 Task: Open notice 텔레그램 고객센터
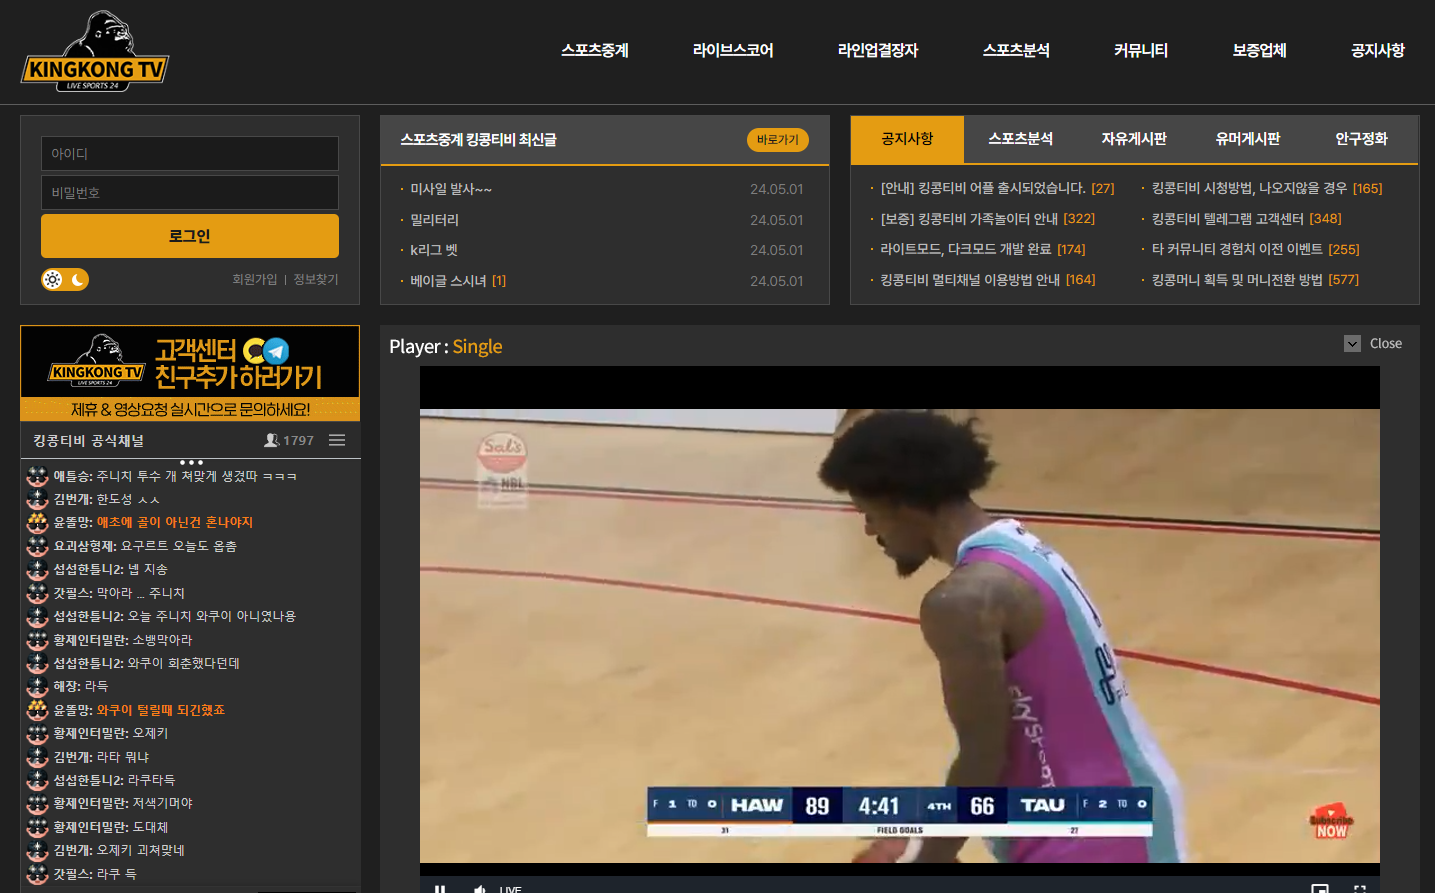1228,218
